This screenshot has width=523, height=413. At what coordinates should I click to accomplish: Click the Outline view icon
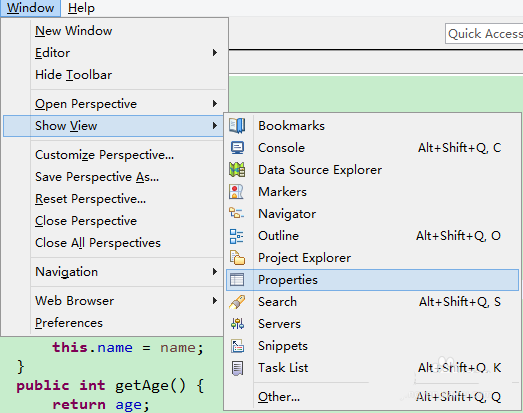tap(236, 236)
